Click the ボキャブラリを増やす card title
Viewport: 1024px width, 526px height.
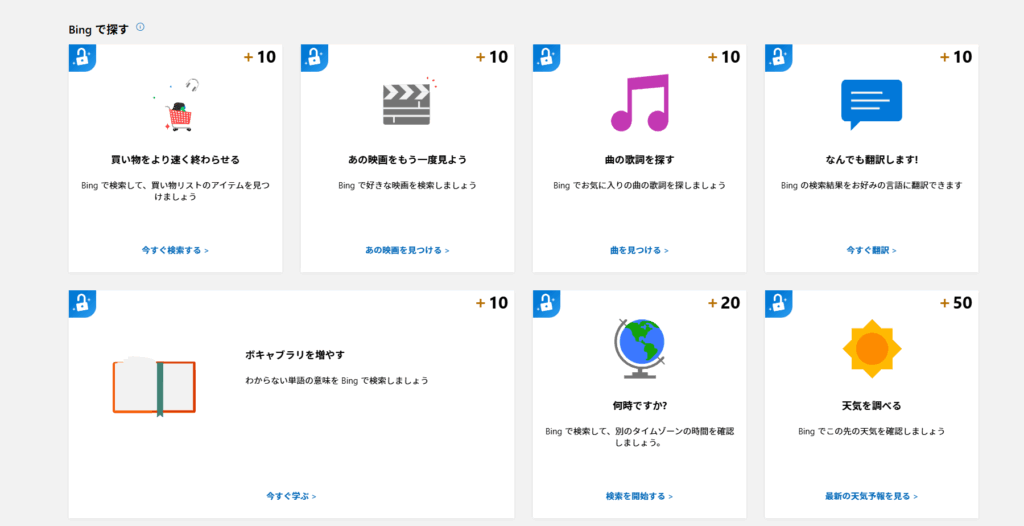pyautogui.click(x=295, y=355)
